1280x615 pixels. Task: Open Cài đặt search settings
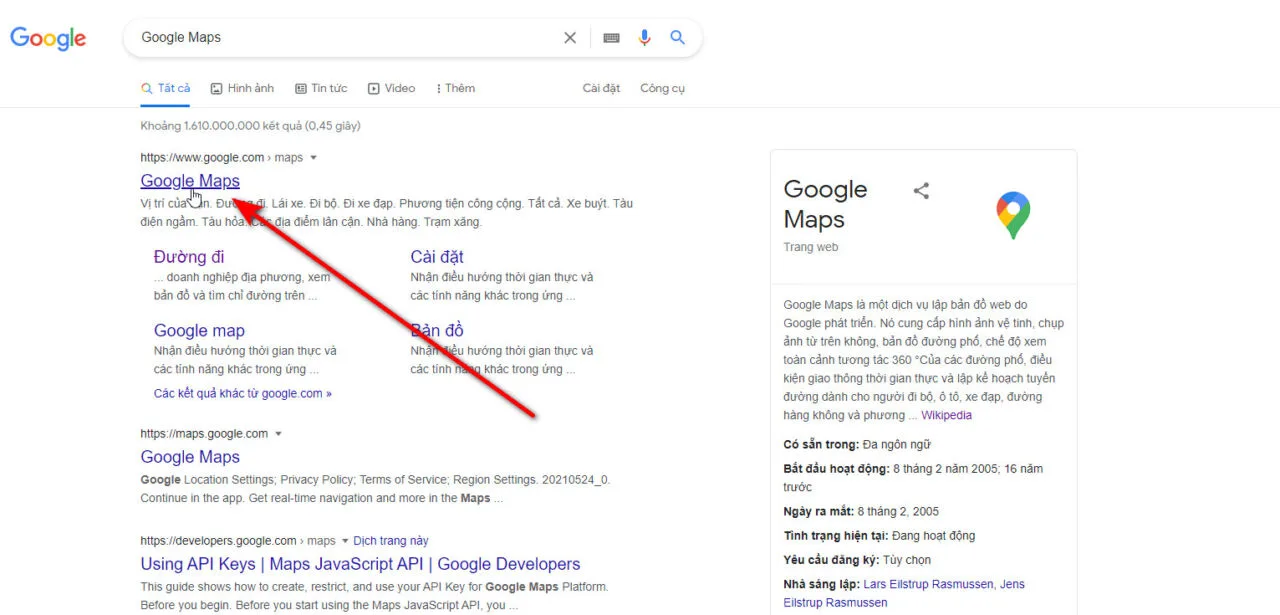[602, 88]
